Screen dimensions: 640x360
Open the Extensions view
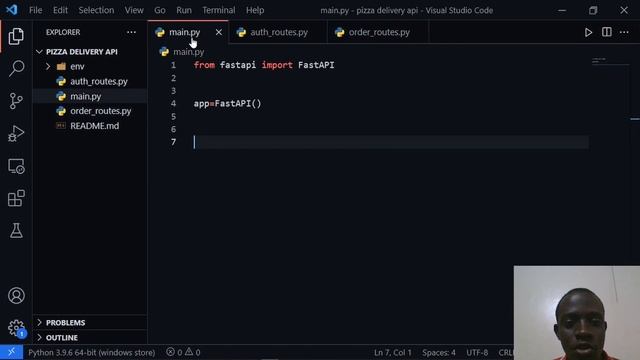[16, 198]
